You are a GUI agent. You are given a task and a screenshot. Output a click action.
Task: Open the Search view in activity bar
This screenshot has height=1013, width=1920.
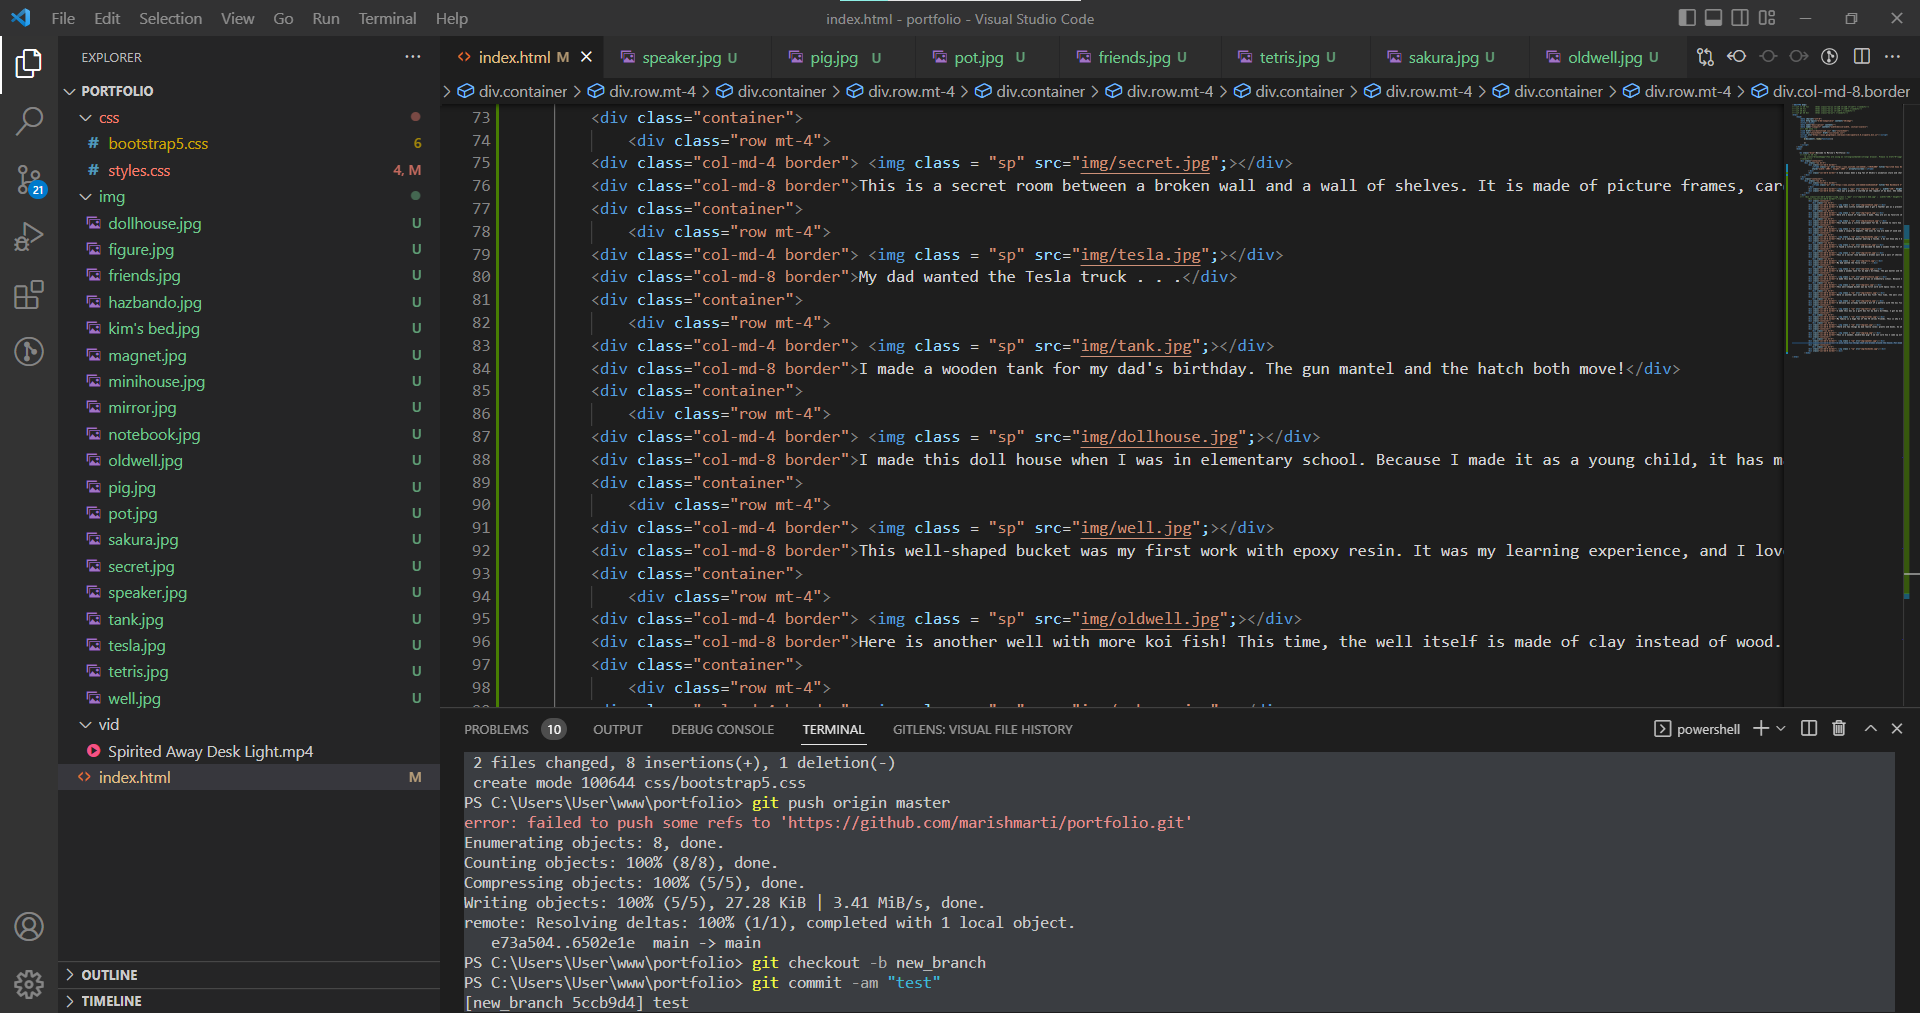pyautogui.click(x=29, y=122)
